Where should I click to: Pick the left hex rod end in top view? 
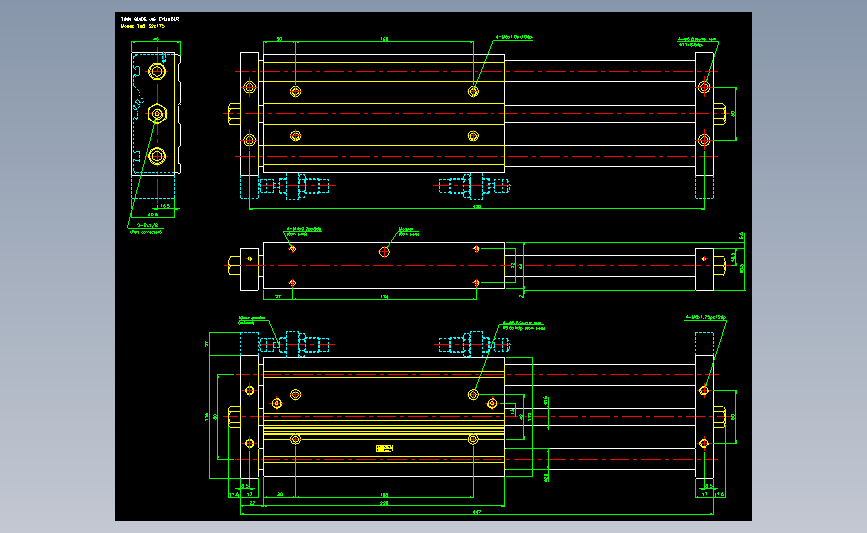[x=234, y=114]
